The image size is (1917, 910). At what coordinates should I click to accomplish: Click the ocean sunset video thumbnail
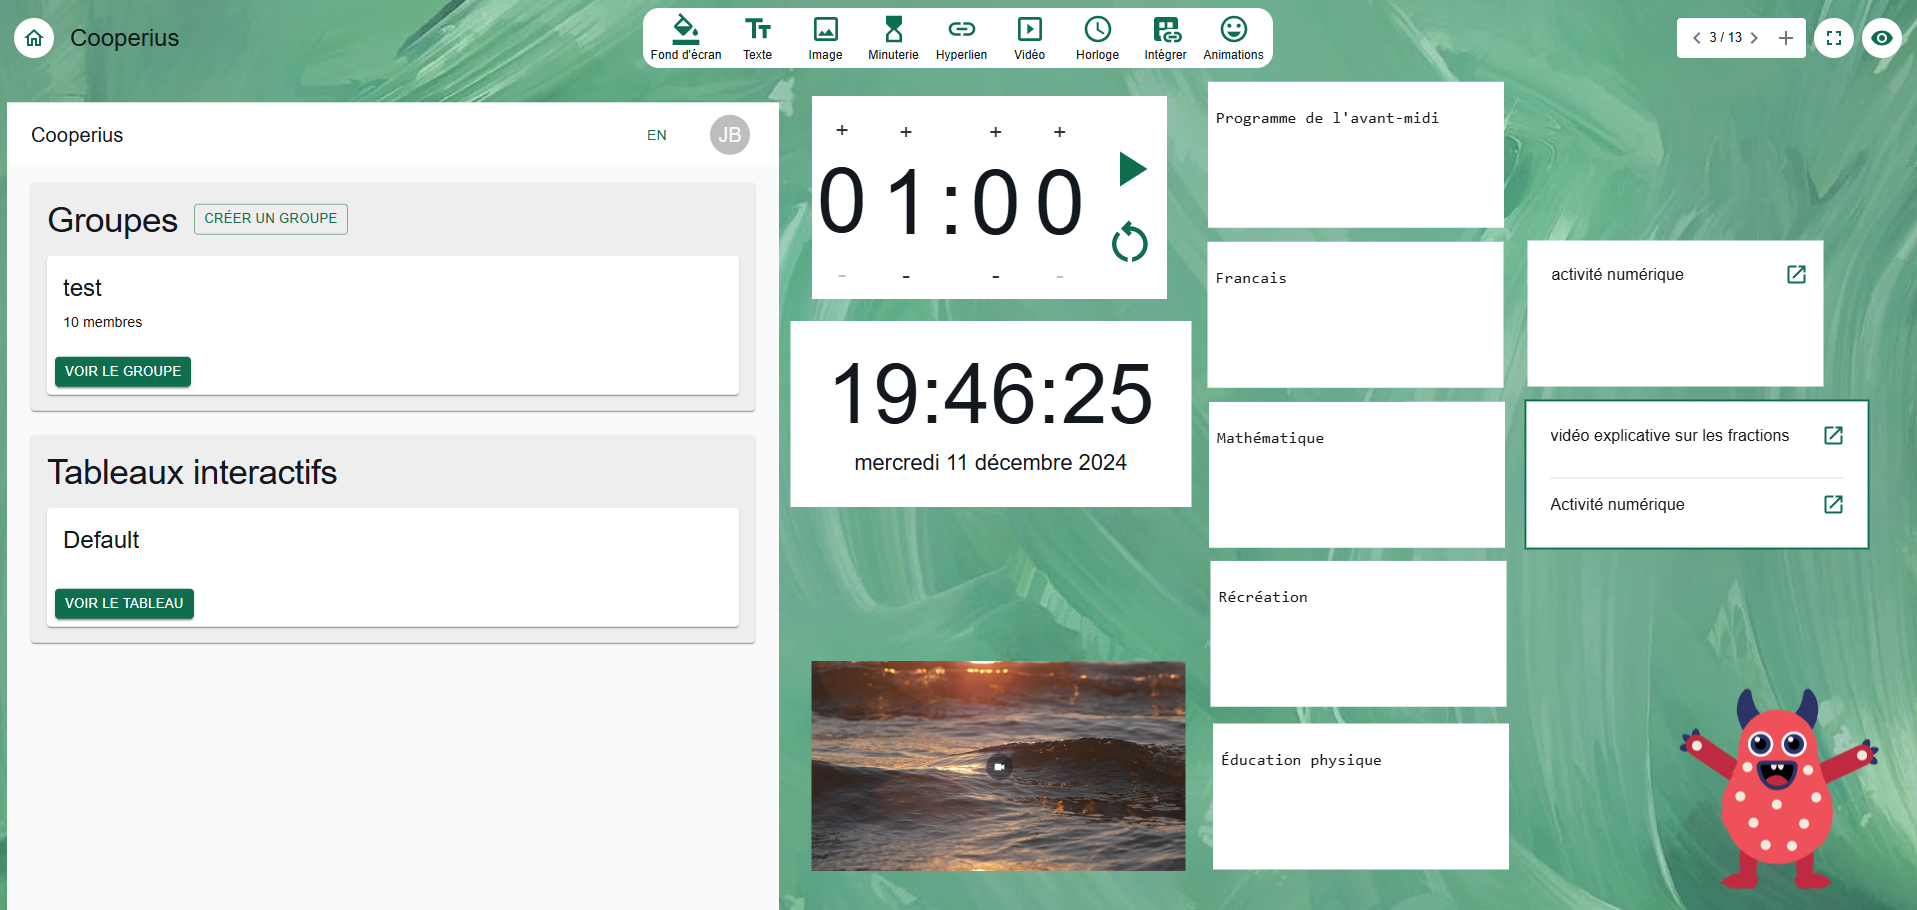(x=998, y=766)
